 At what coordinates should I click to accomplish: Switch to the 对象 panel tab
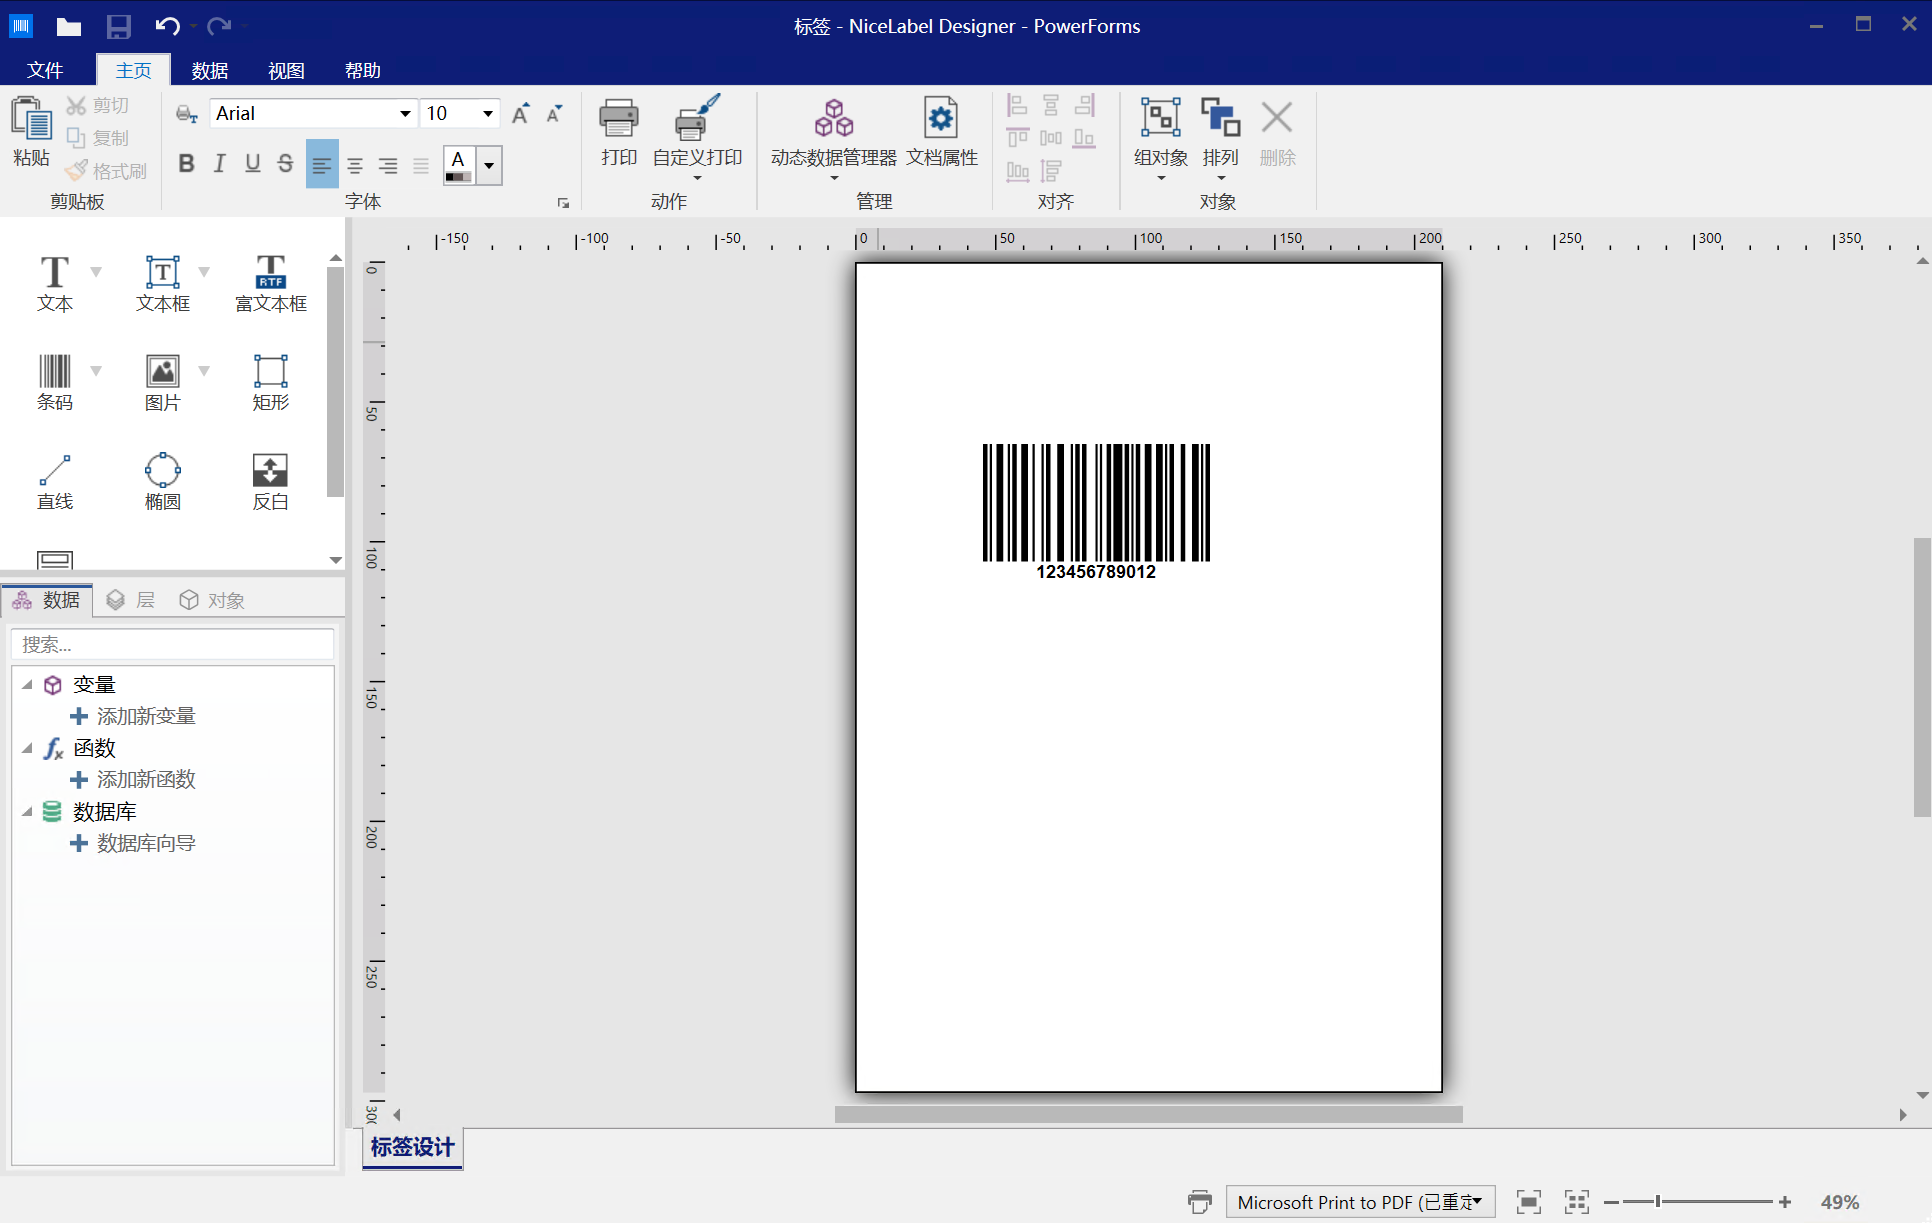(x=211, y=600)
